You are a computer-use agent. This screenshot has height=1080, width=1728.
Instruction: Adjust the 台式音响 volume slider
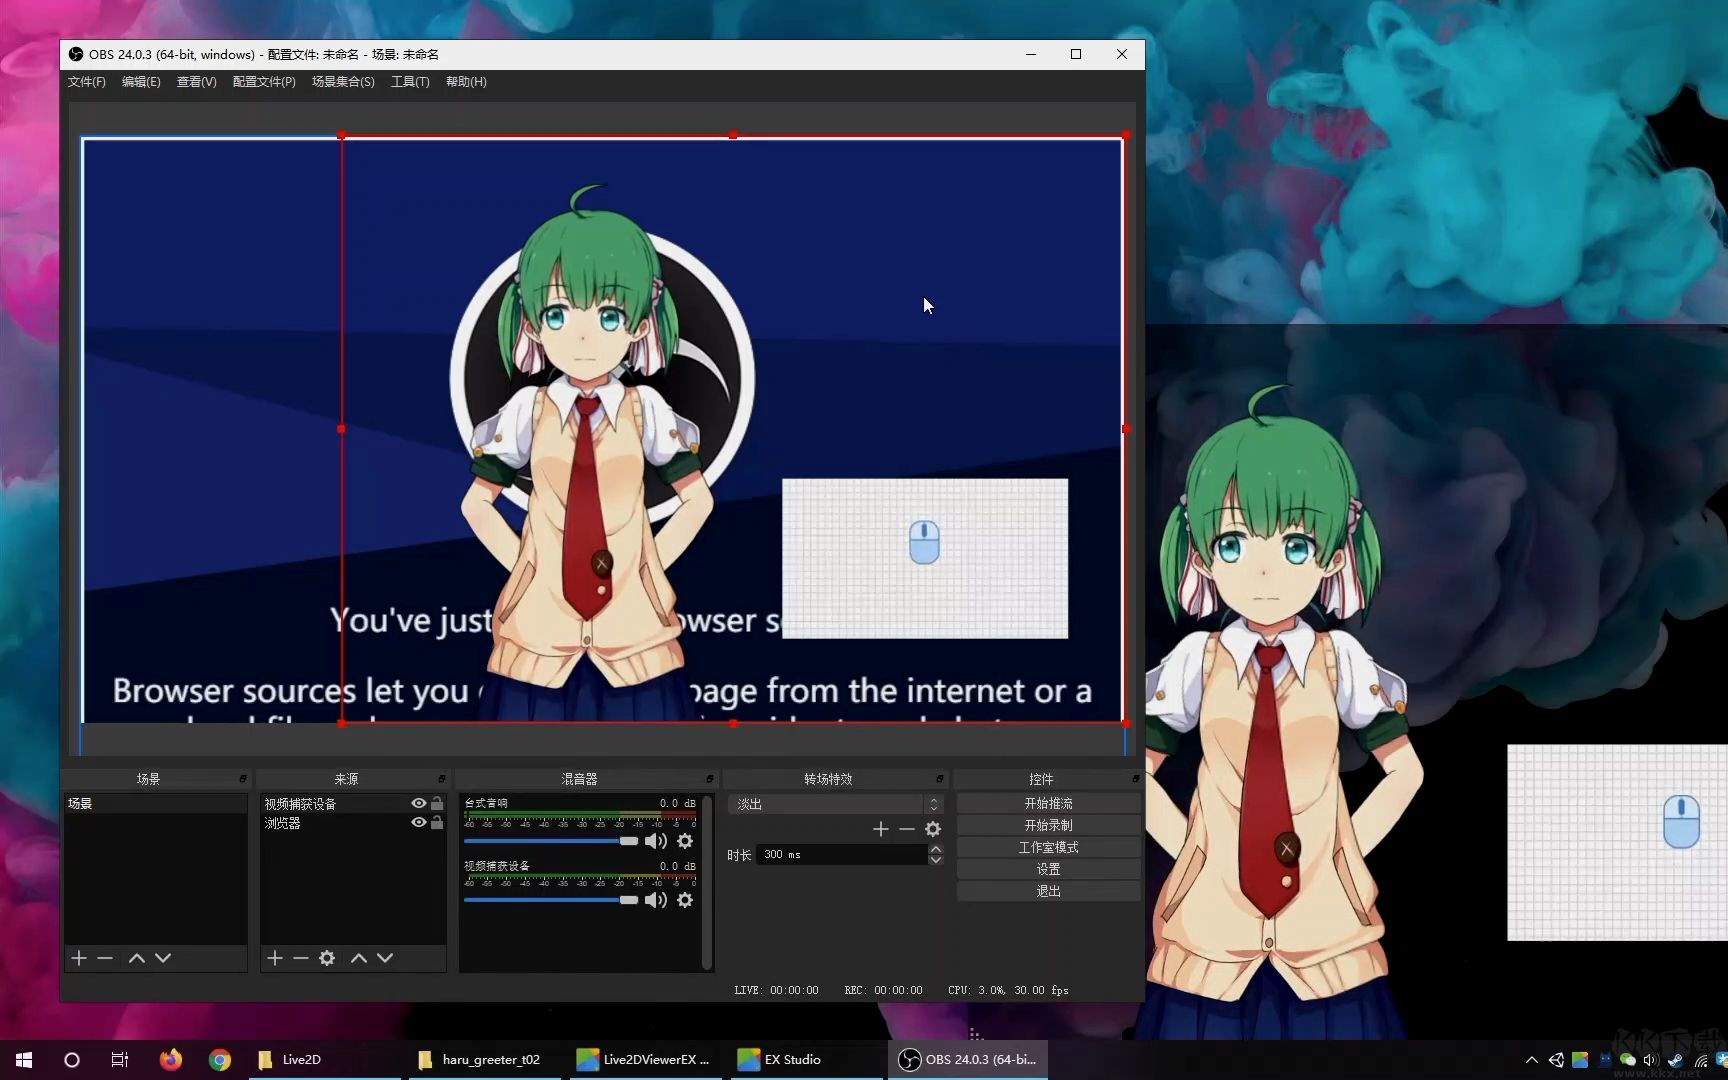point(628,841)
